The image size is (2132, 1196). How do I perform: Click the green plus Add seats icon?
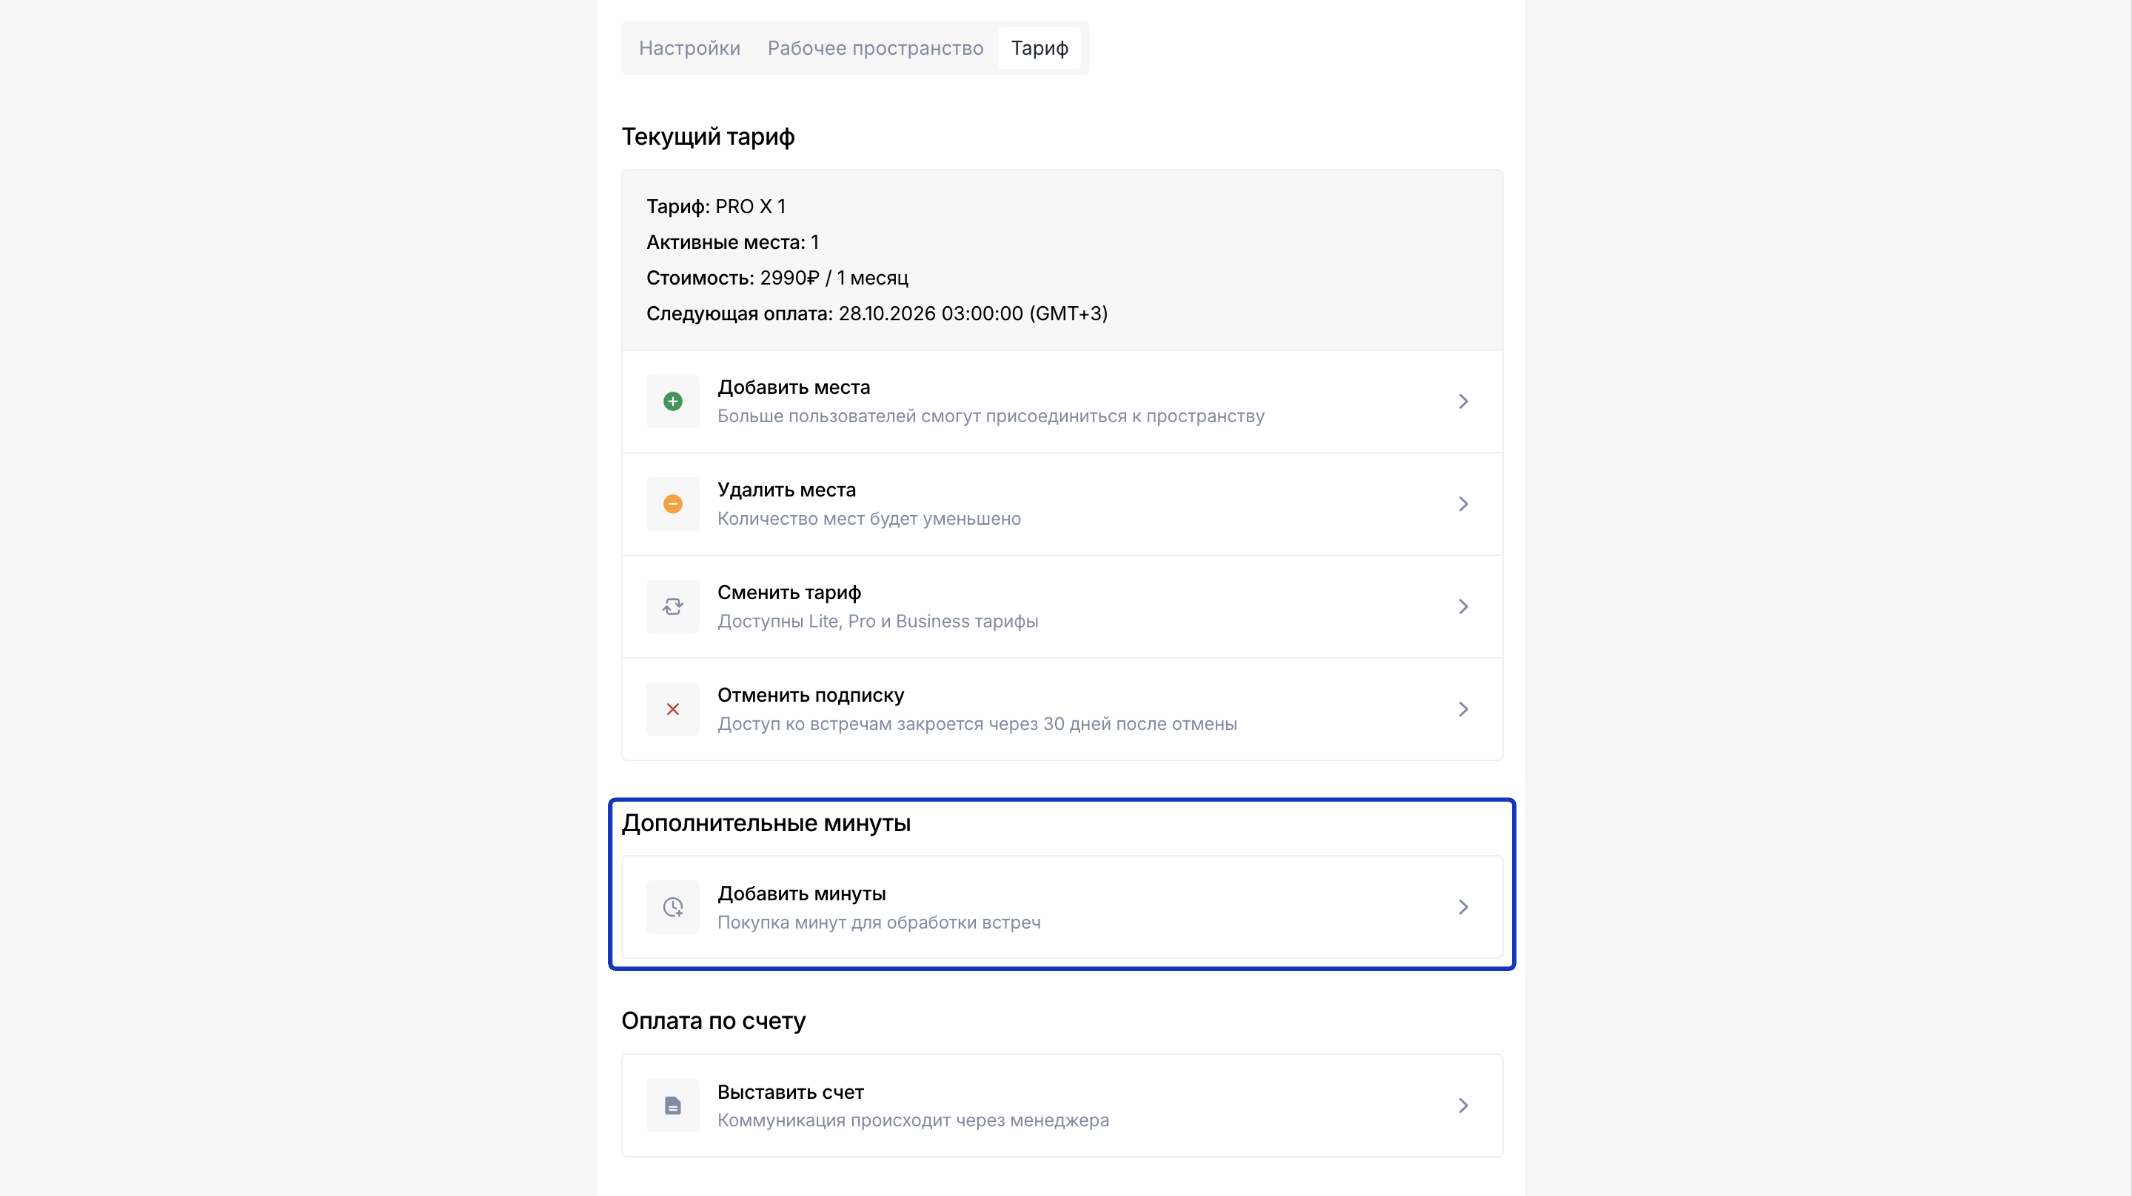click(x=672, y=401)
